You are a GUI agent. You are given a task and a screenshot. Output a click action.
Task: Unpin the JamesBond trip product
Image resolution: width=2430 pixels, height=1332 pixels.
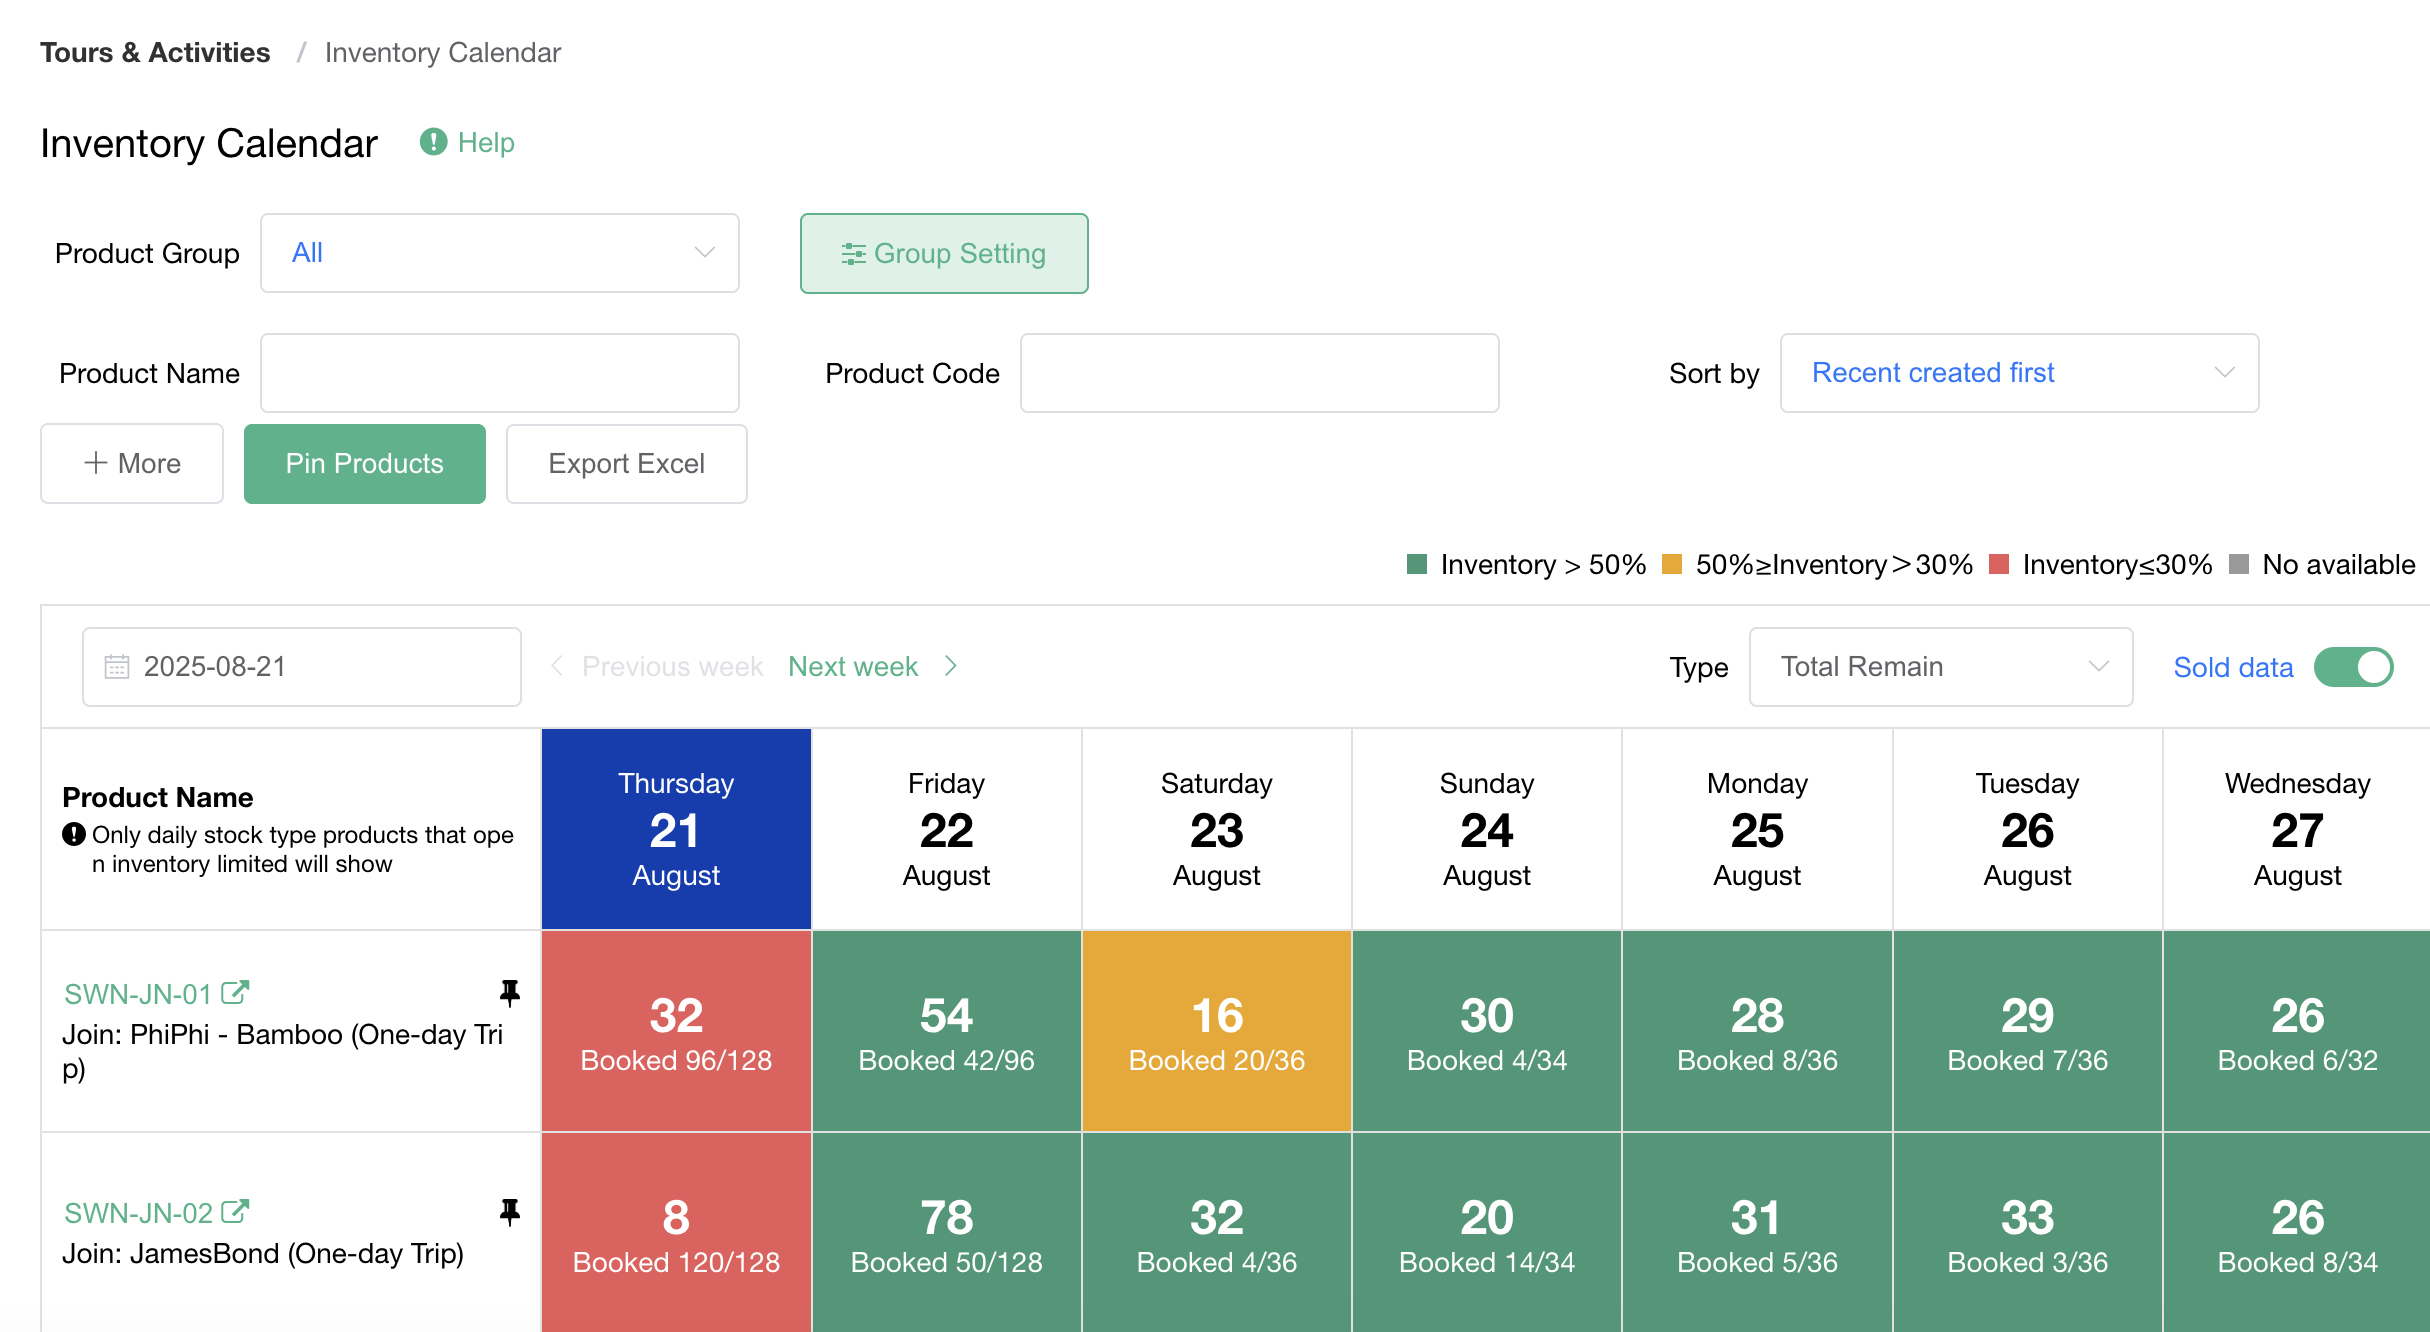[510, 1212]
